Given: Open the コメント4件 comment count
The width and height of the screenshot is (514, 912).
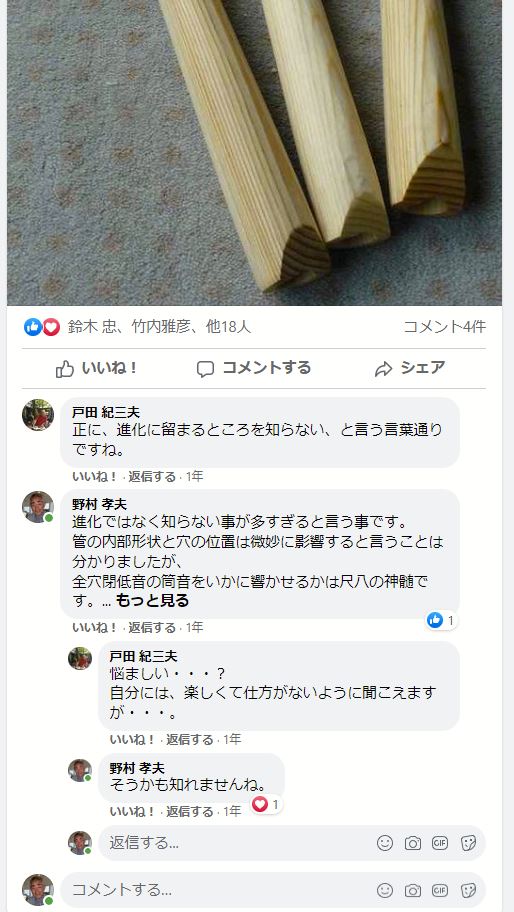Looking at the screenshot, I should [x=445, y=327].
